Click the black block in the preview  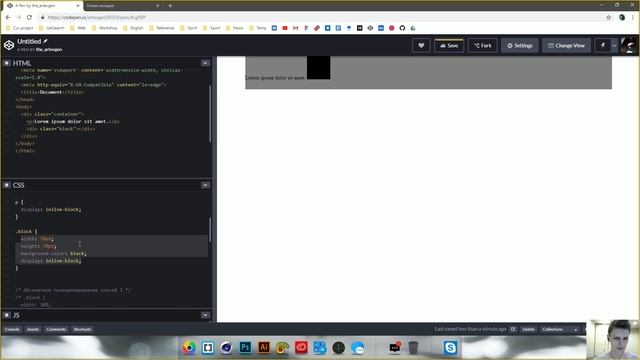pyautogui.click(x=318, y=68)
